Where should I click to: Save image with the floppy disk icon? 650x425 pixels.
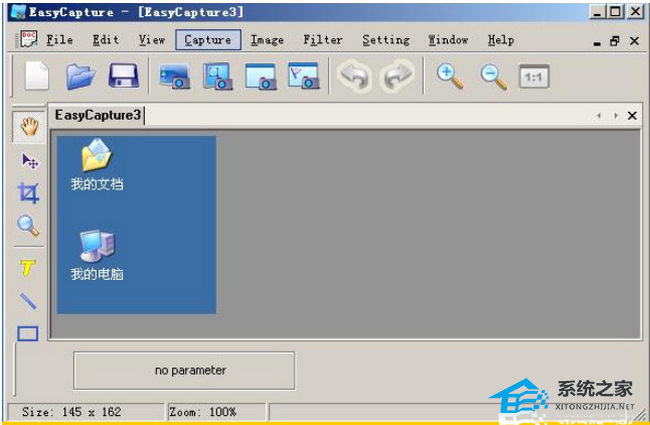(124, 76)
